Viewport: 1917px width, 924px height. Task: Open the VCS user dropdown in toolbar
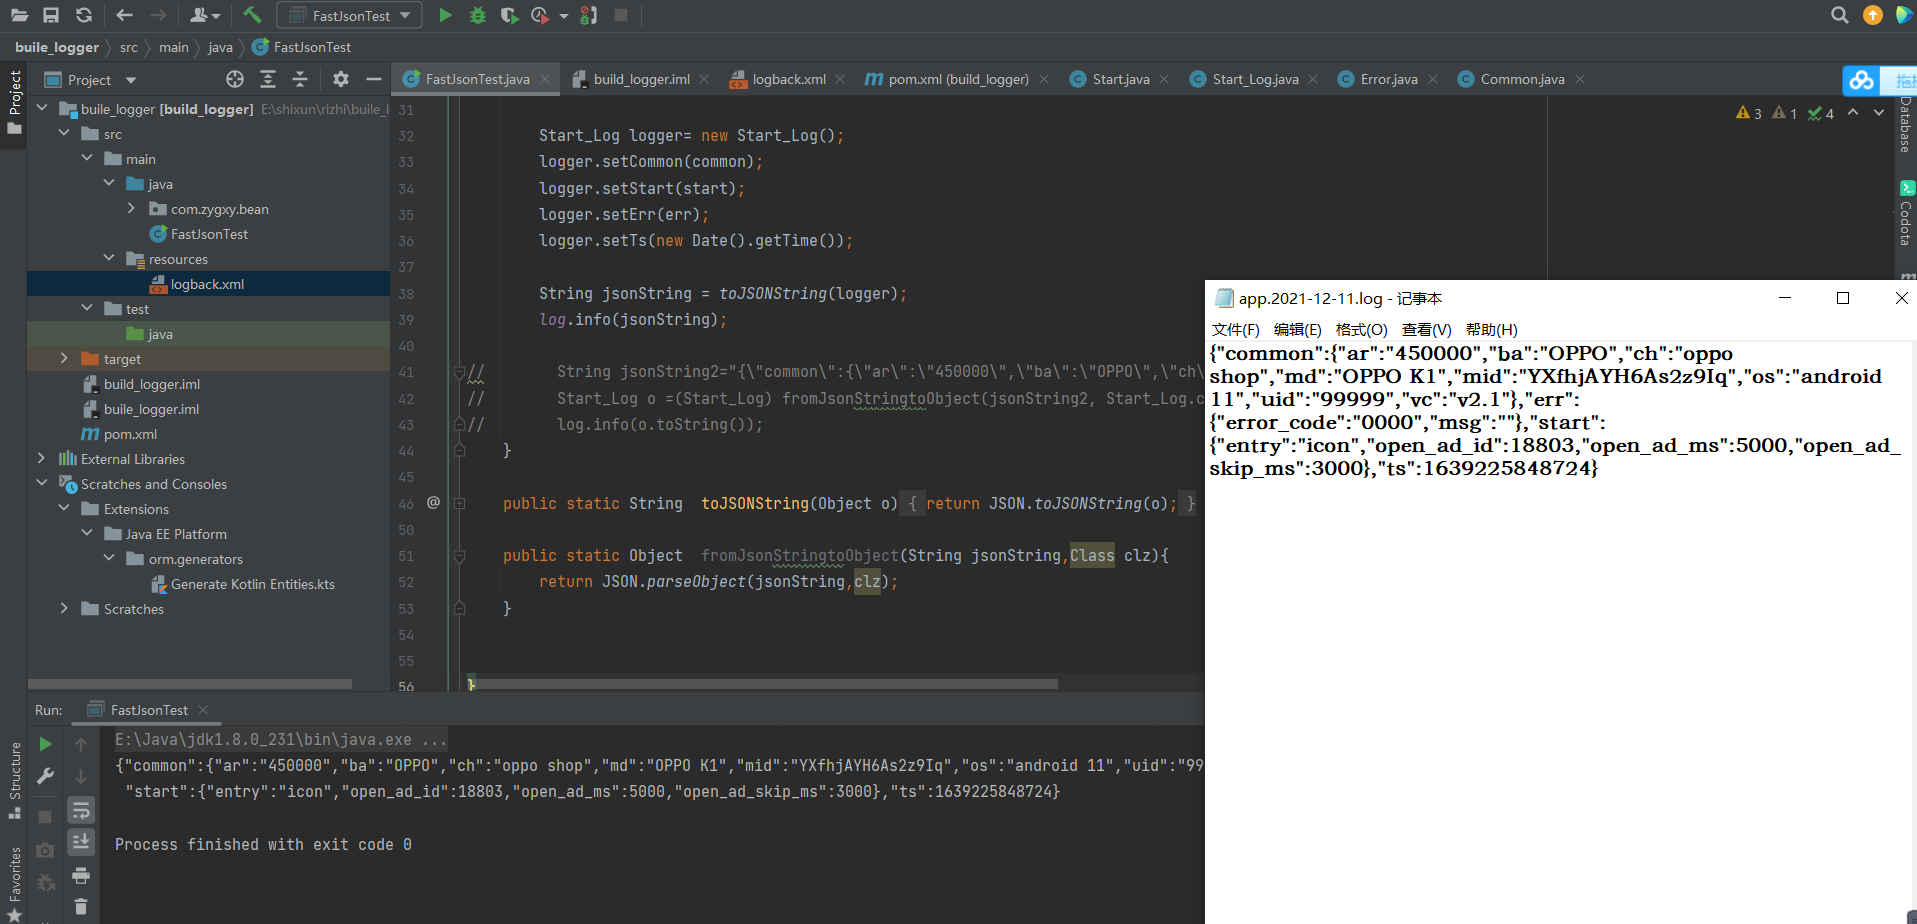click(205, 15)
